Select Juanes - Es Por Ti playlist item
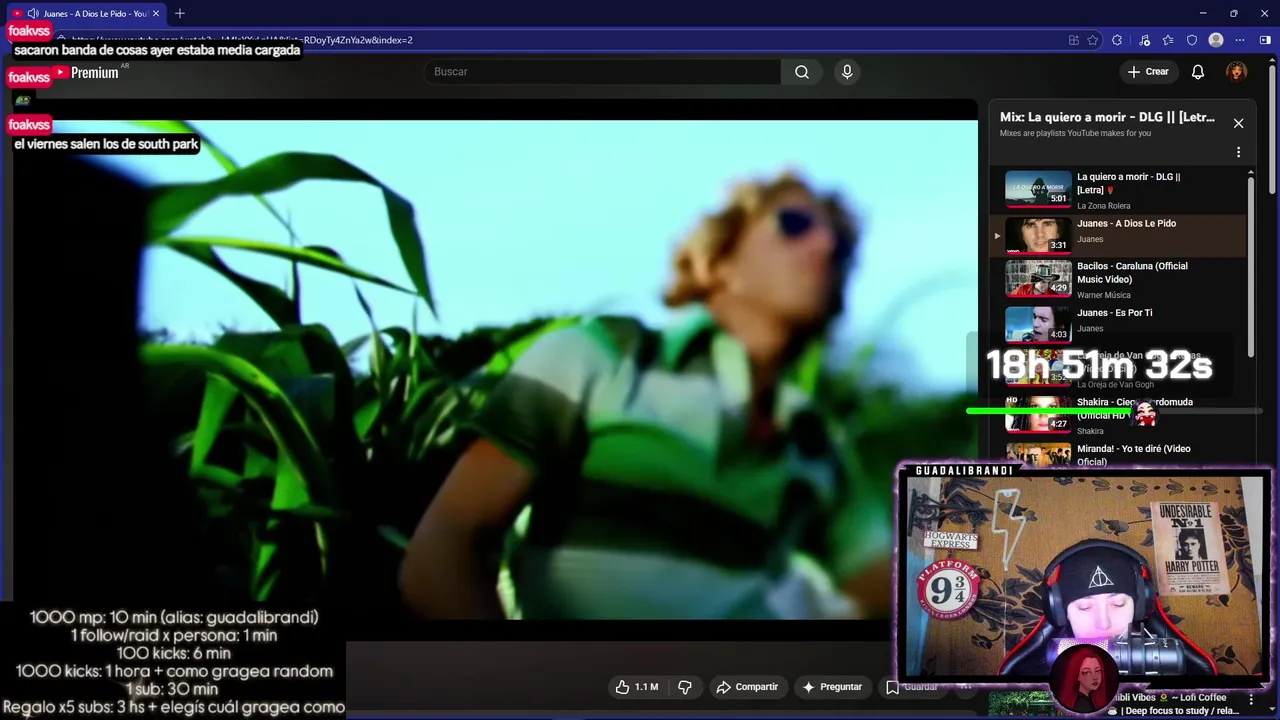 [1118, 324]
